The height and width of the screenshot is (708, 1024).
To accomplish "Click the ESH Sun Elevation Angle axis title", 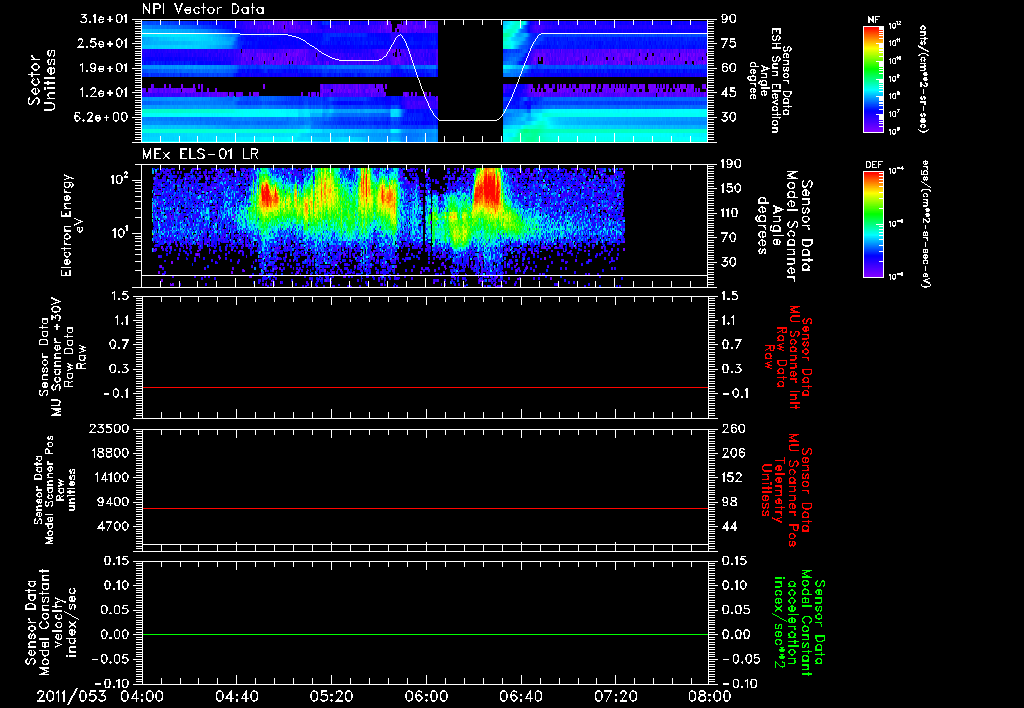I will coord(769,80).
